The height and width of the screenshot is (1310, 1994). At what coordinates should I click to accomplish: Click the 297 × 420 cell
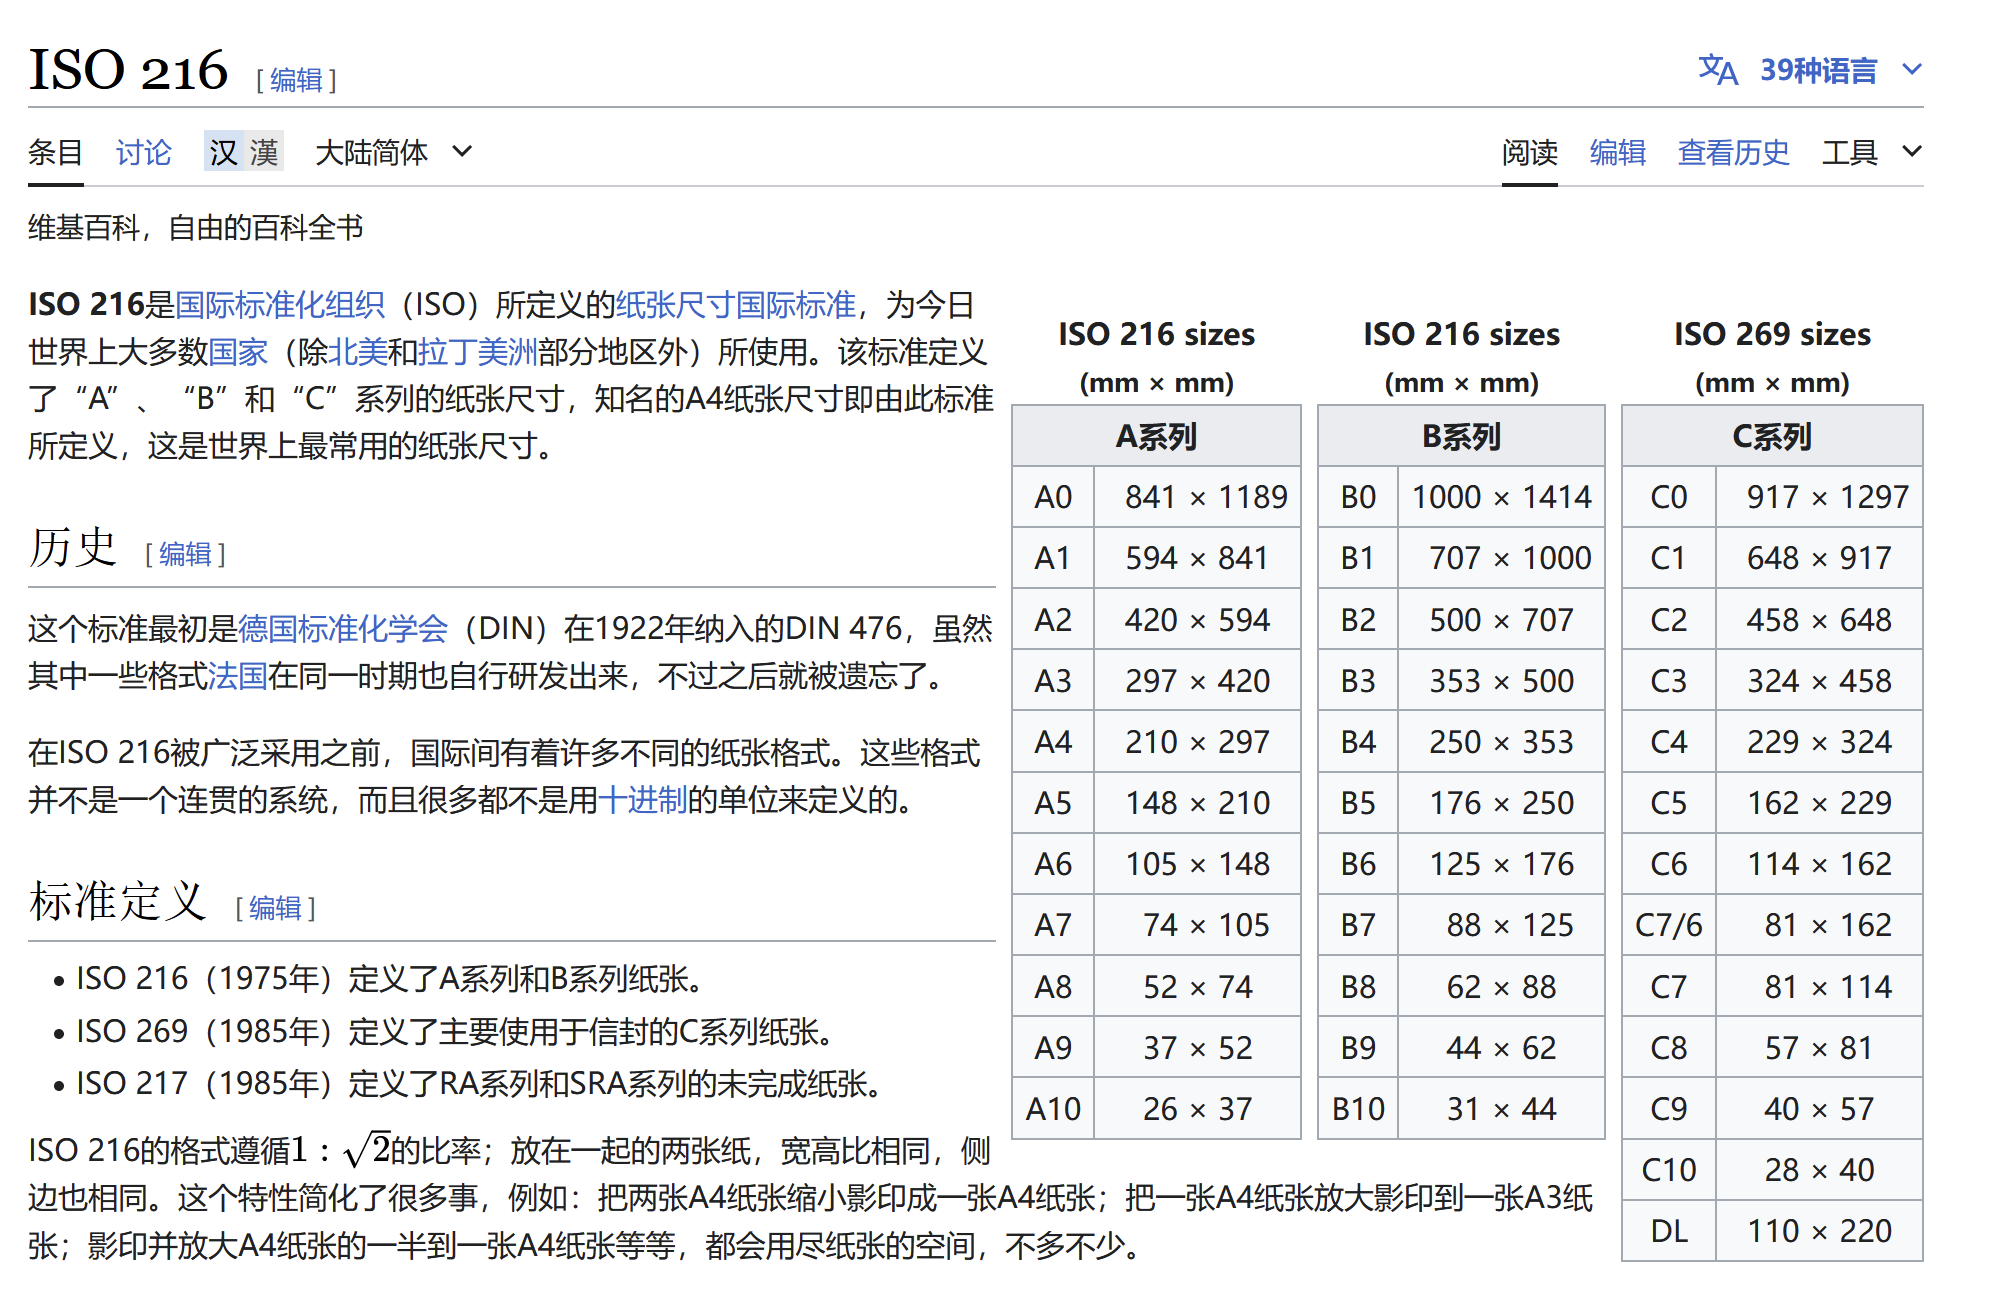pyautogui.click(x=1197, y=681)
